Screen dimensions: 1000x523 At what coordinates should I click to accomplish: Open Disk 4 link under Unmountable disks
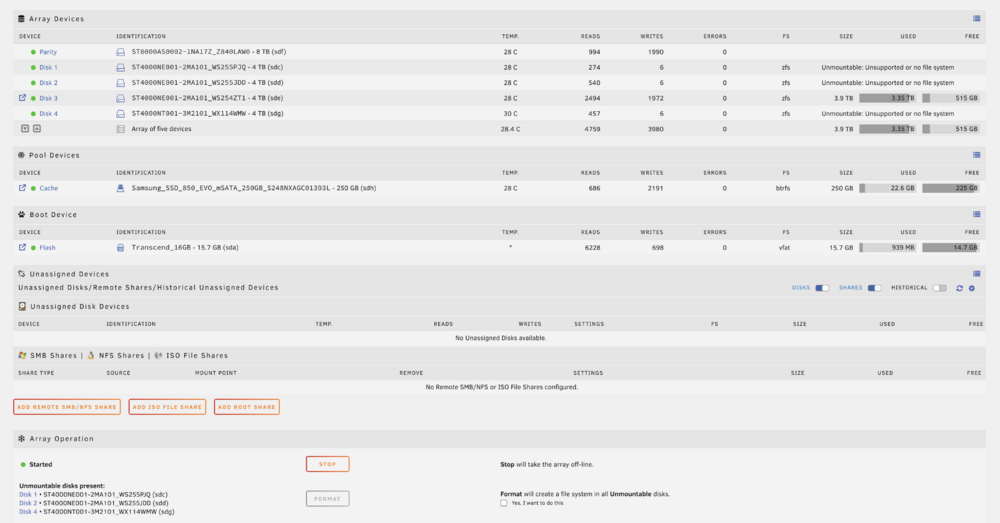(28, 512)
